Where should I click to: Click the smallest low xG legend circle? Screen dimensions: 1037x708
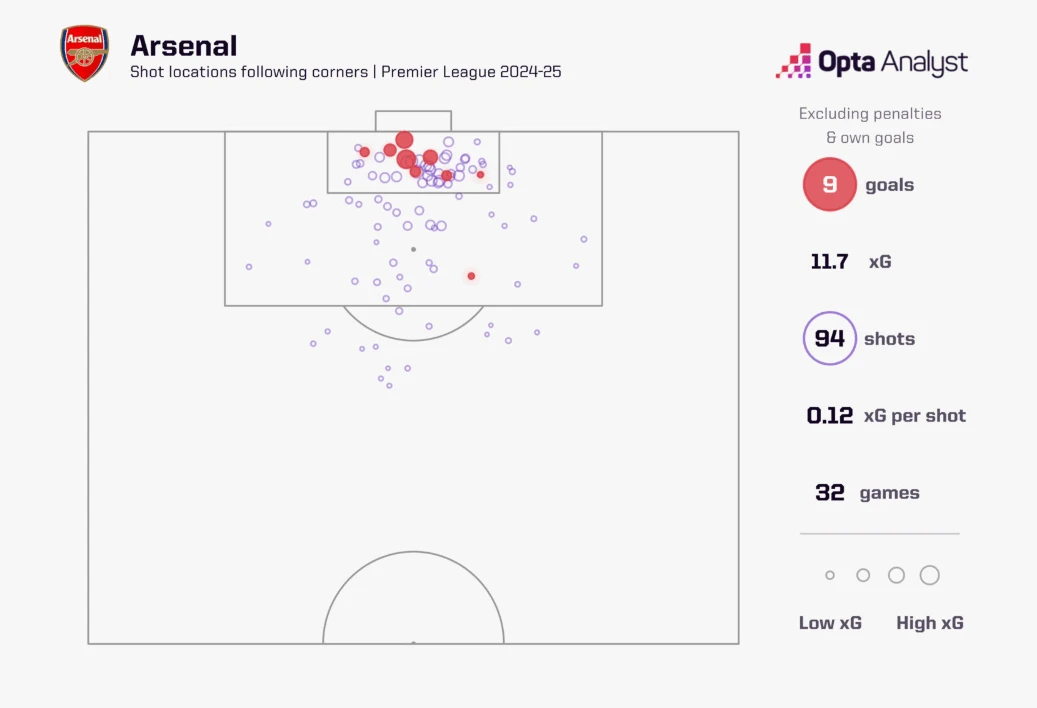pyautogui.click(x=830, y=575)
